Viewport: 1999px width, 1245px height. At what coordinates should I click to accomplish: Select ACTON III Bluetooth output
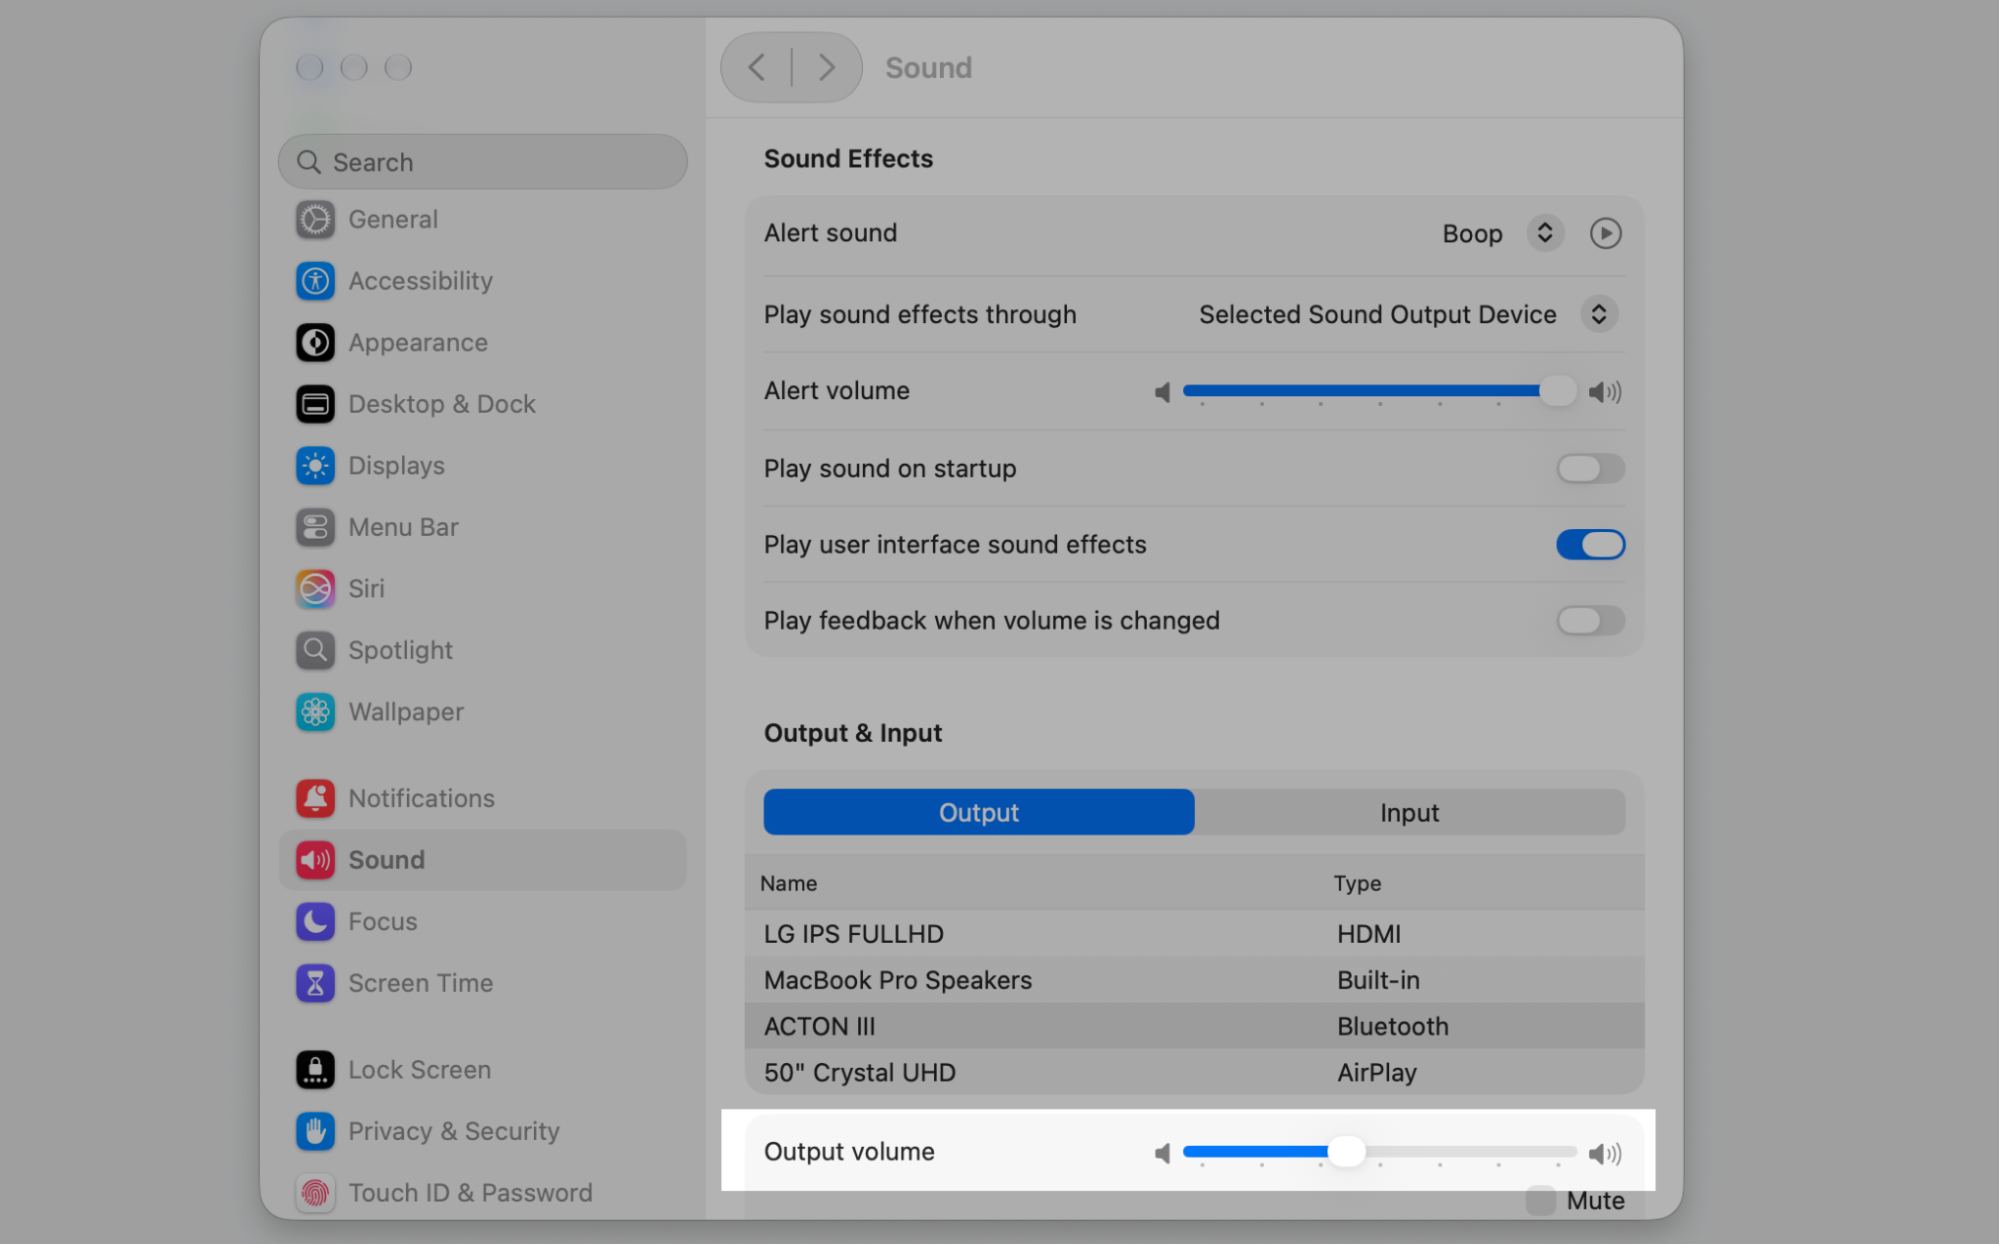click(x=1194, y=1026)
